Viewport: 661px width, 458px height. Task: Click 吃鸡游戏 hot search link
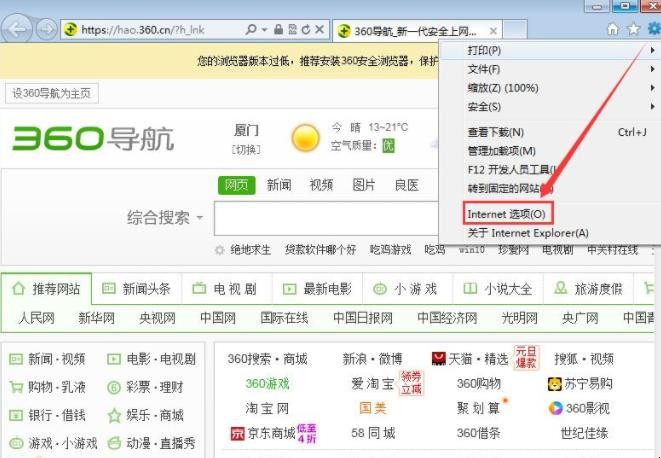390,250
